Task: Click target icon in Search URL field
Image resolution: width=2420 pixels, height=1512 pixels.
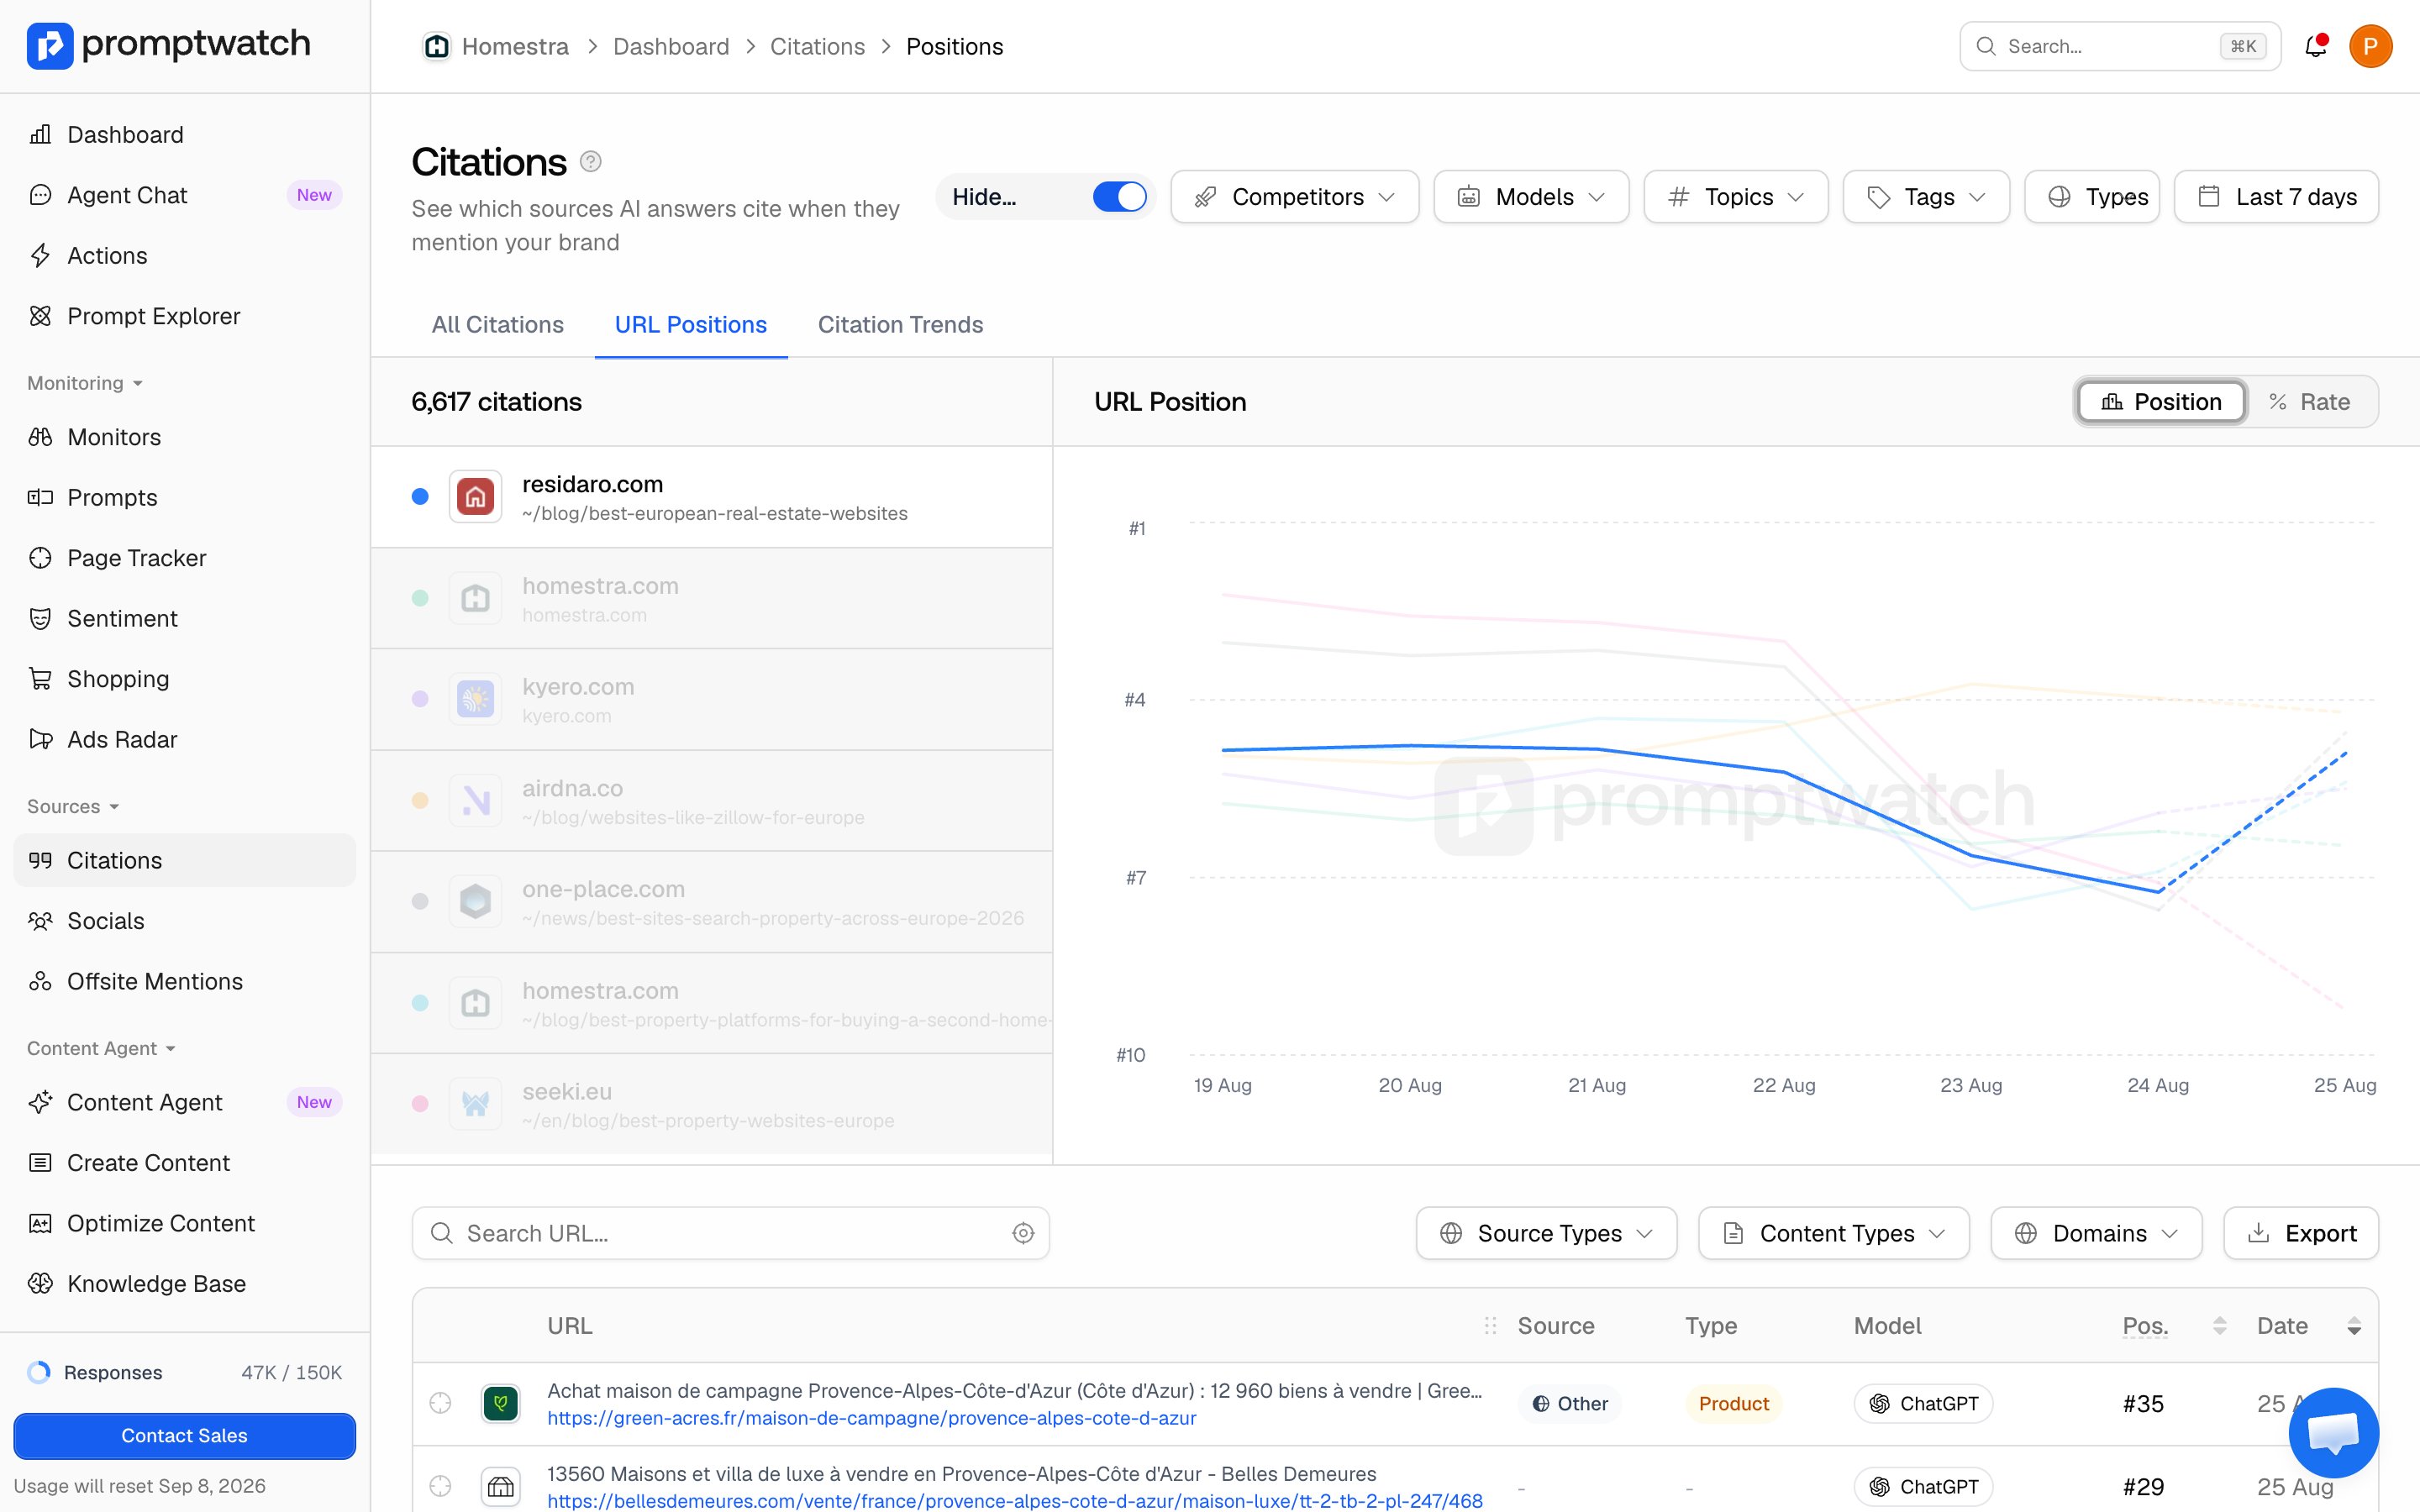Action: click(x=1023, y=1233)
